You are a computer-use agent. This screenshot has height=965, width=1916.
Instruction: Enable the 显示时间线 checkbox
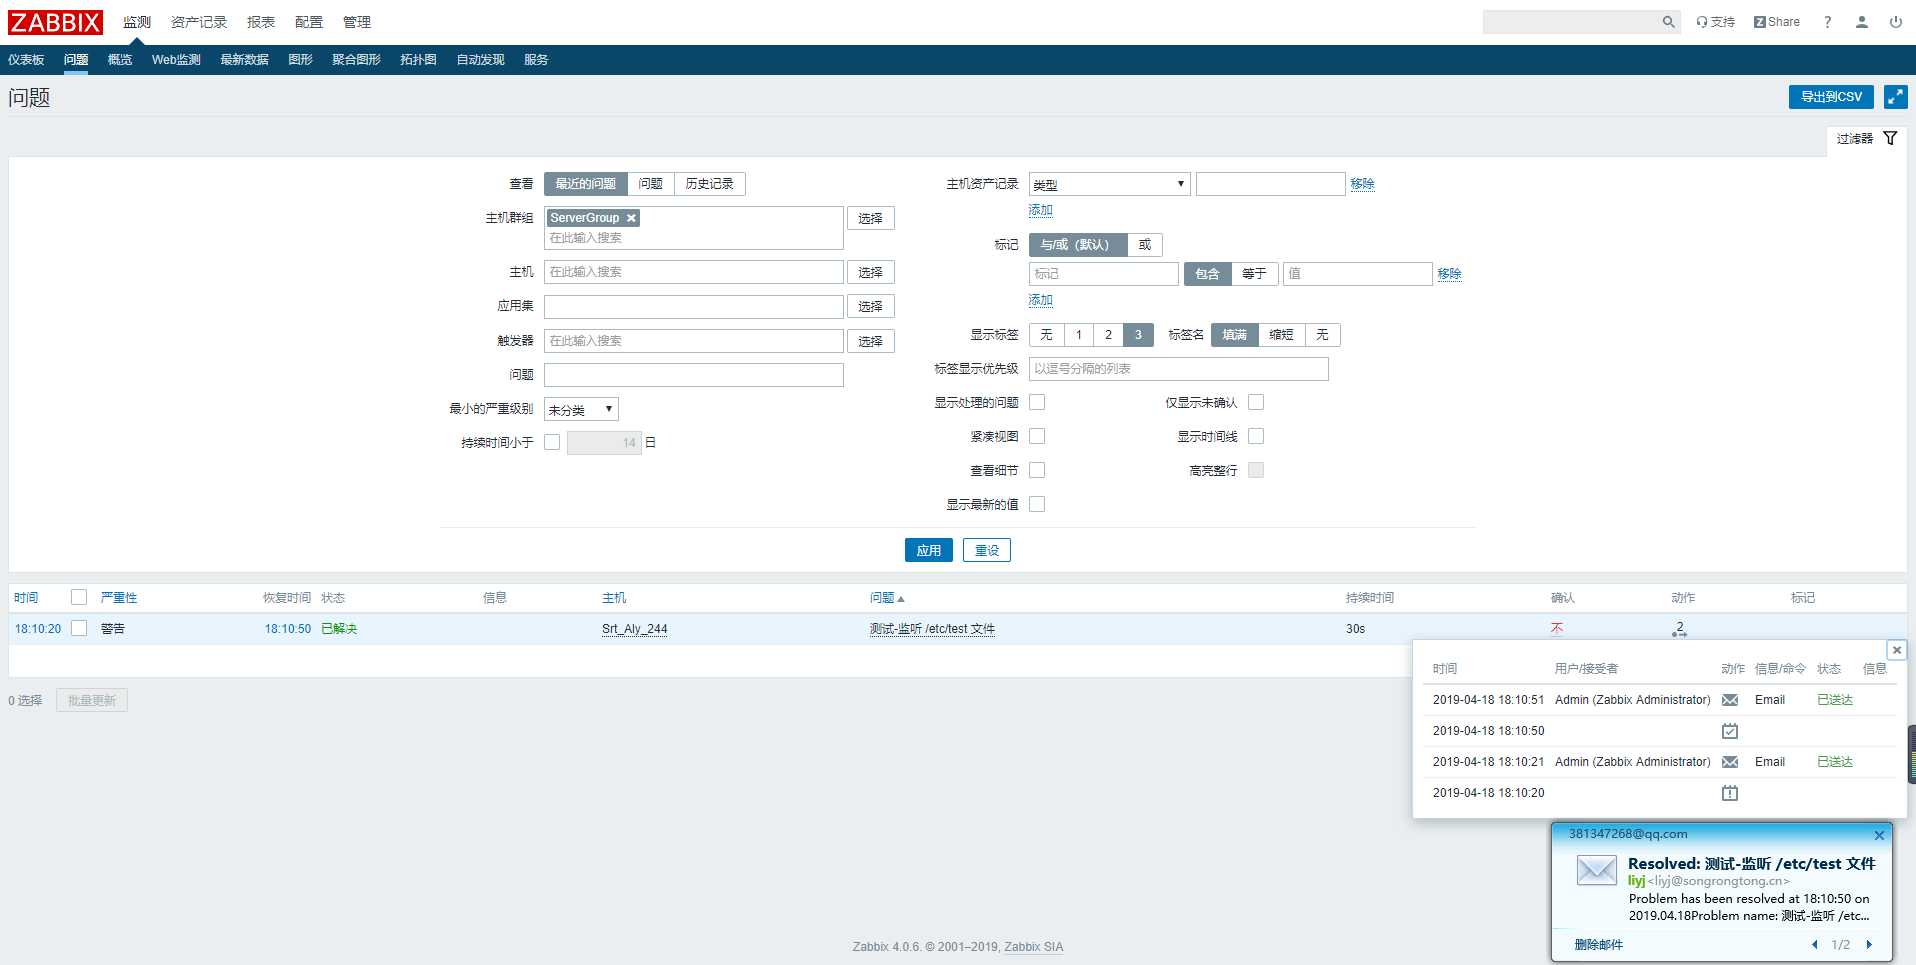coord(1256,436)
